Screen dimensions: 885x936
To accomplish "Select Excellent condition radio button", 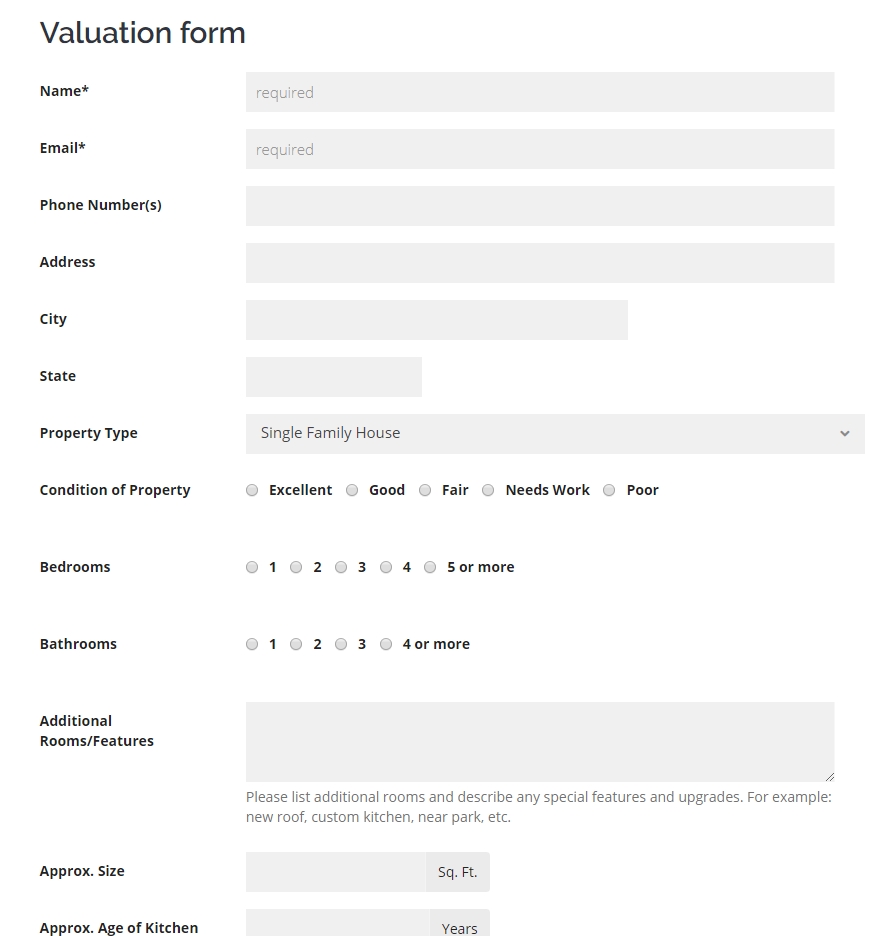I will click(252, 490).
